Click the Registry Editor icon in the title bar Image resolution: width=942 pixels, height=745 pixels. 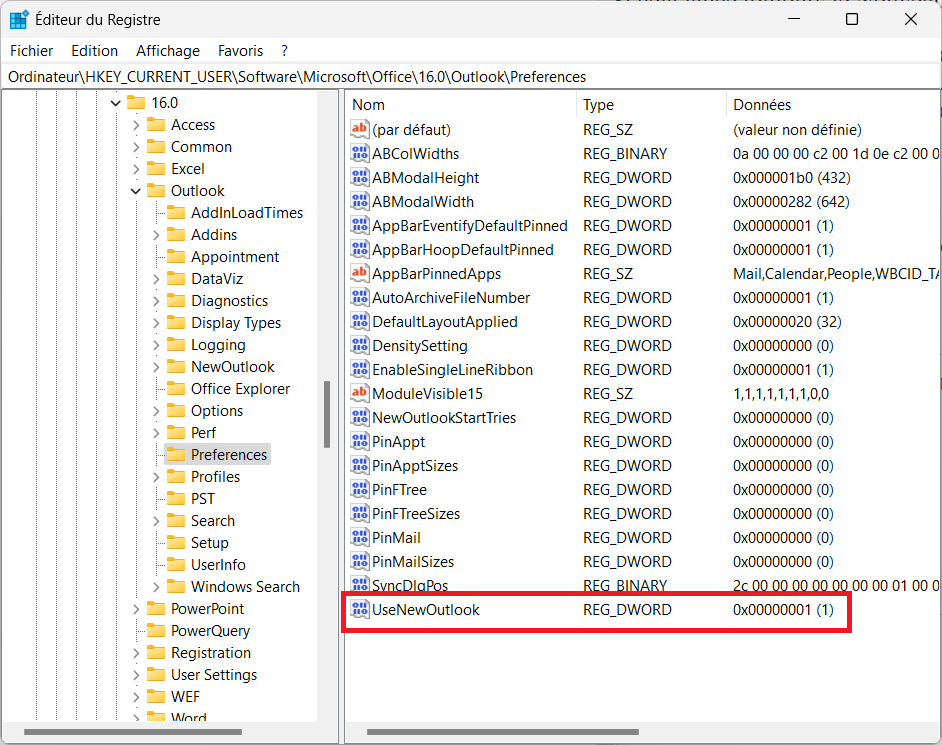point(18,18)
